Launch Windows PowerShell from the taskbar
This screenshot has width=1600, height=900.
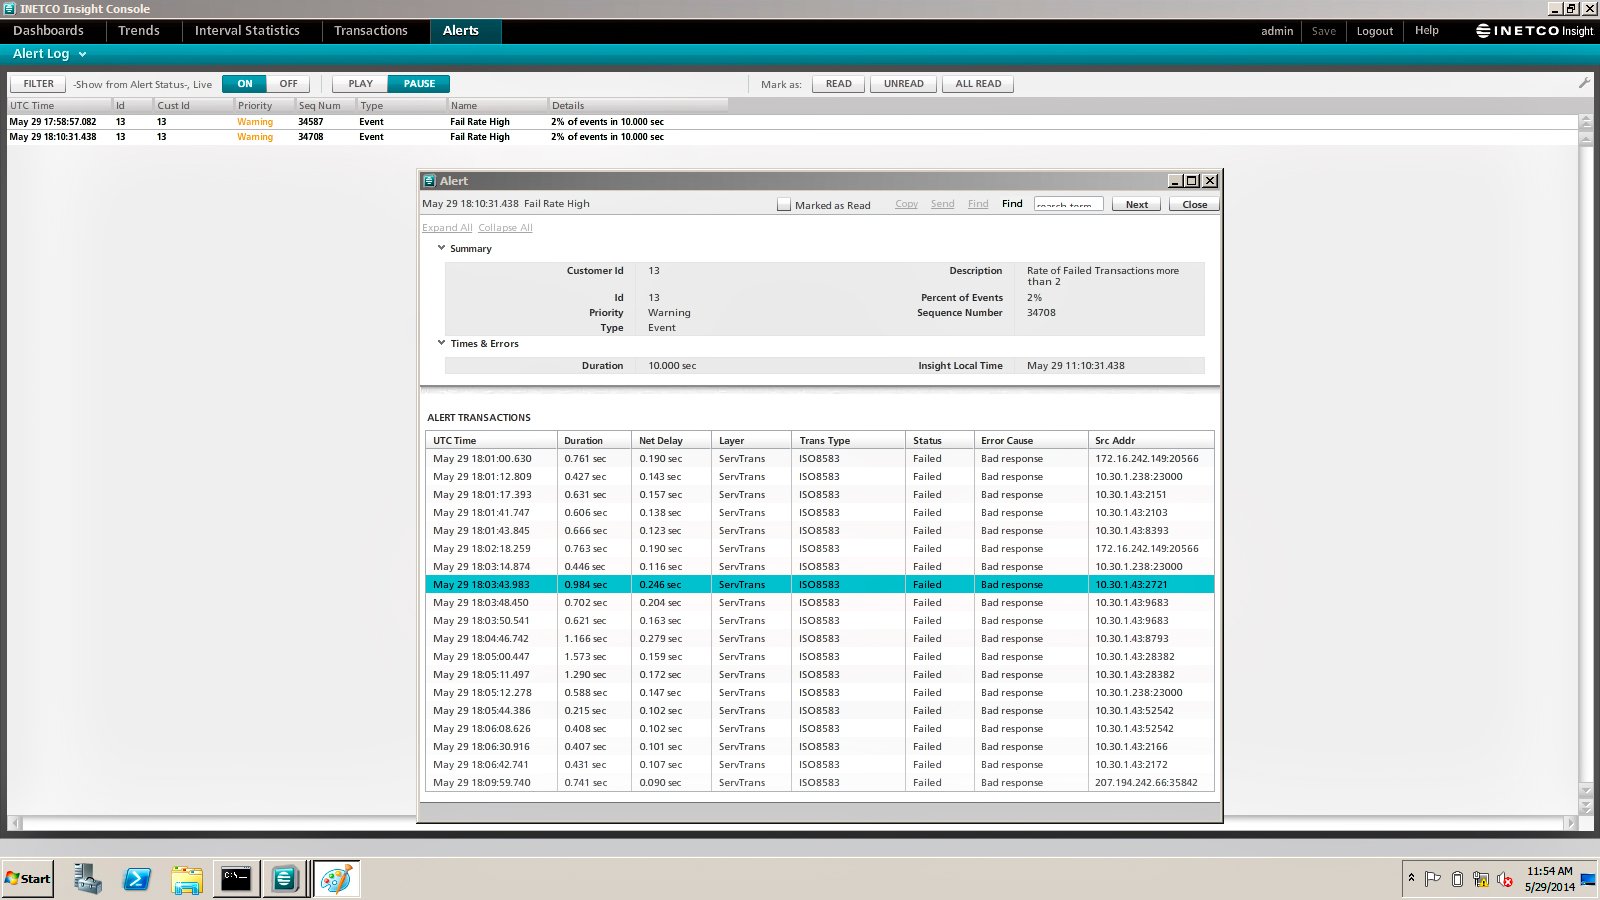136,879
